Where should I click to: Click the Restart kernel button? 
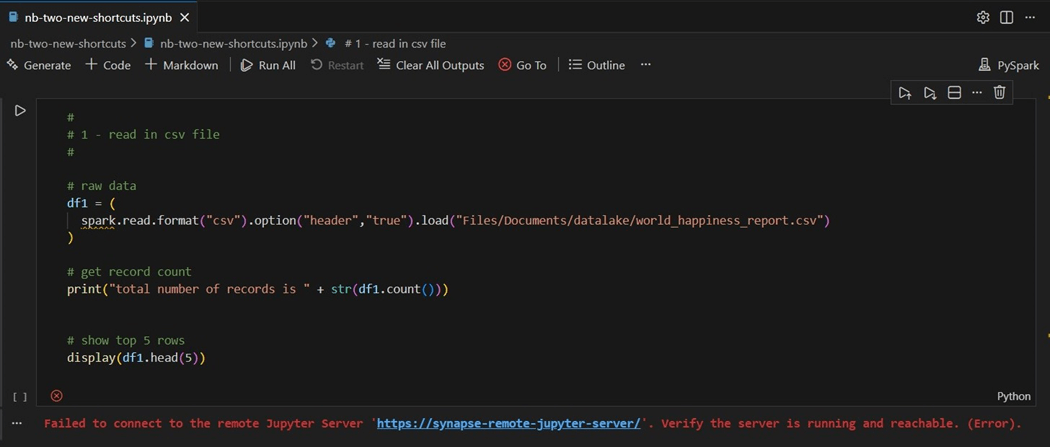[x=338, y=65]
